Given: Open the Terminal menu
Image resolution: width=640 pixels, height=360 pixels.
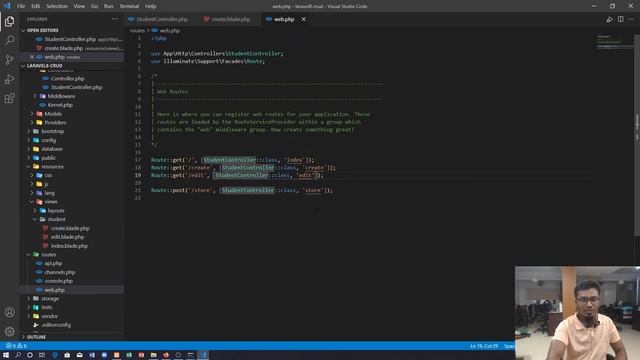Looking at the screenshot, I should pyautogui.click(x=129, y=6).
